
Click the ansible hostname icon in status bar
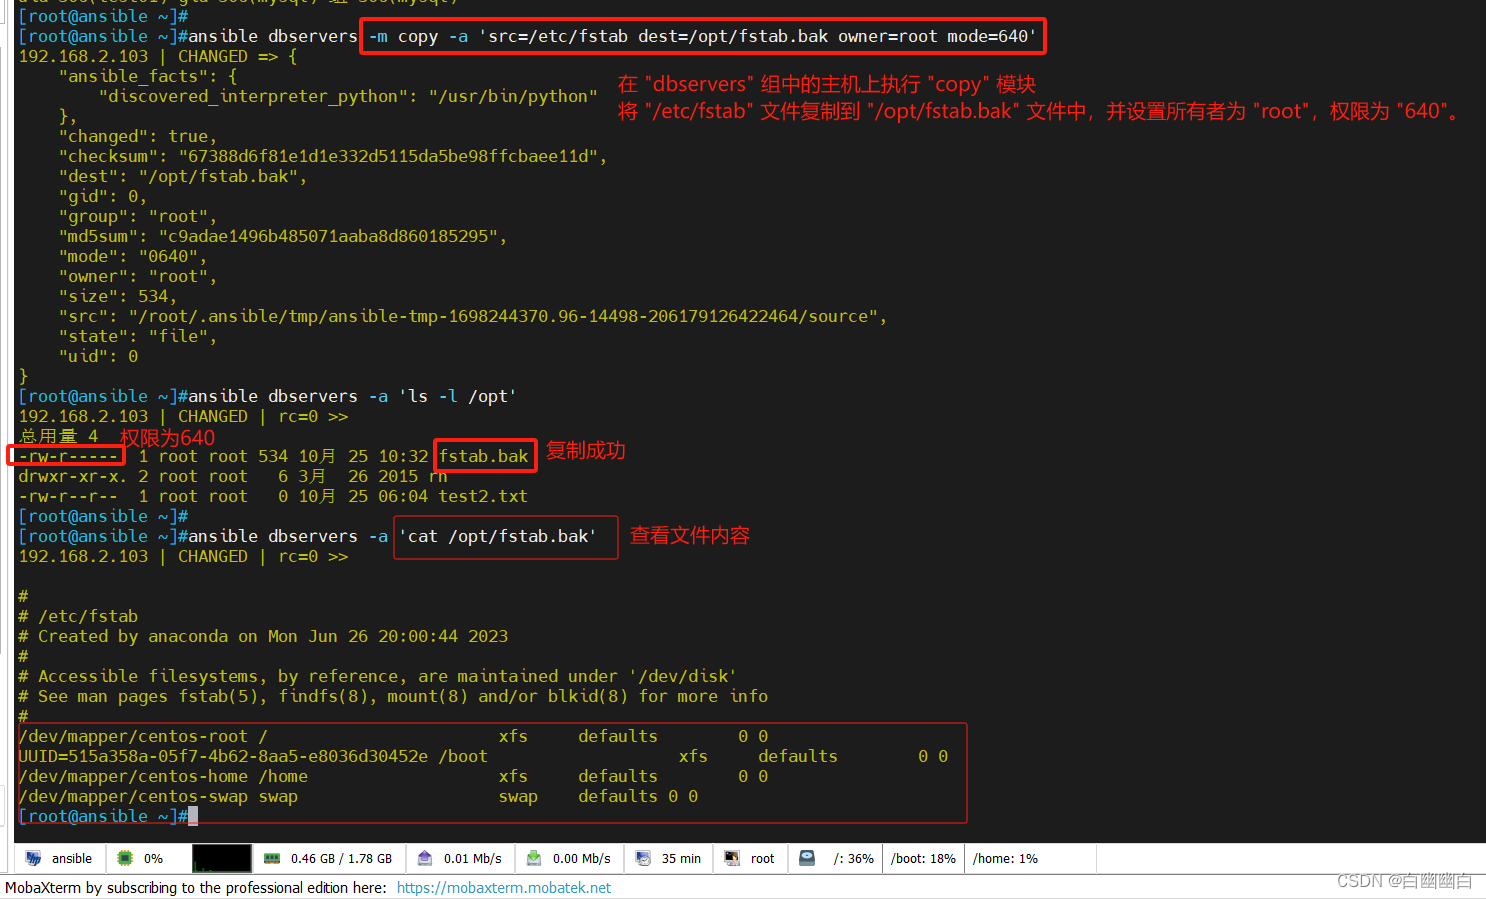(x=34, y=858)
